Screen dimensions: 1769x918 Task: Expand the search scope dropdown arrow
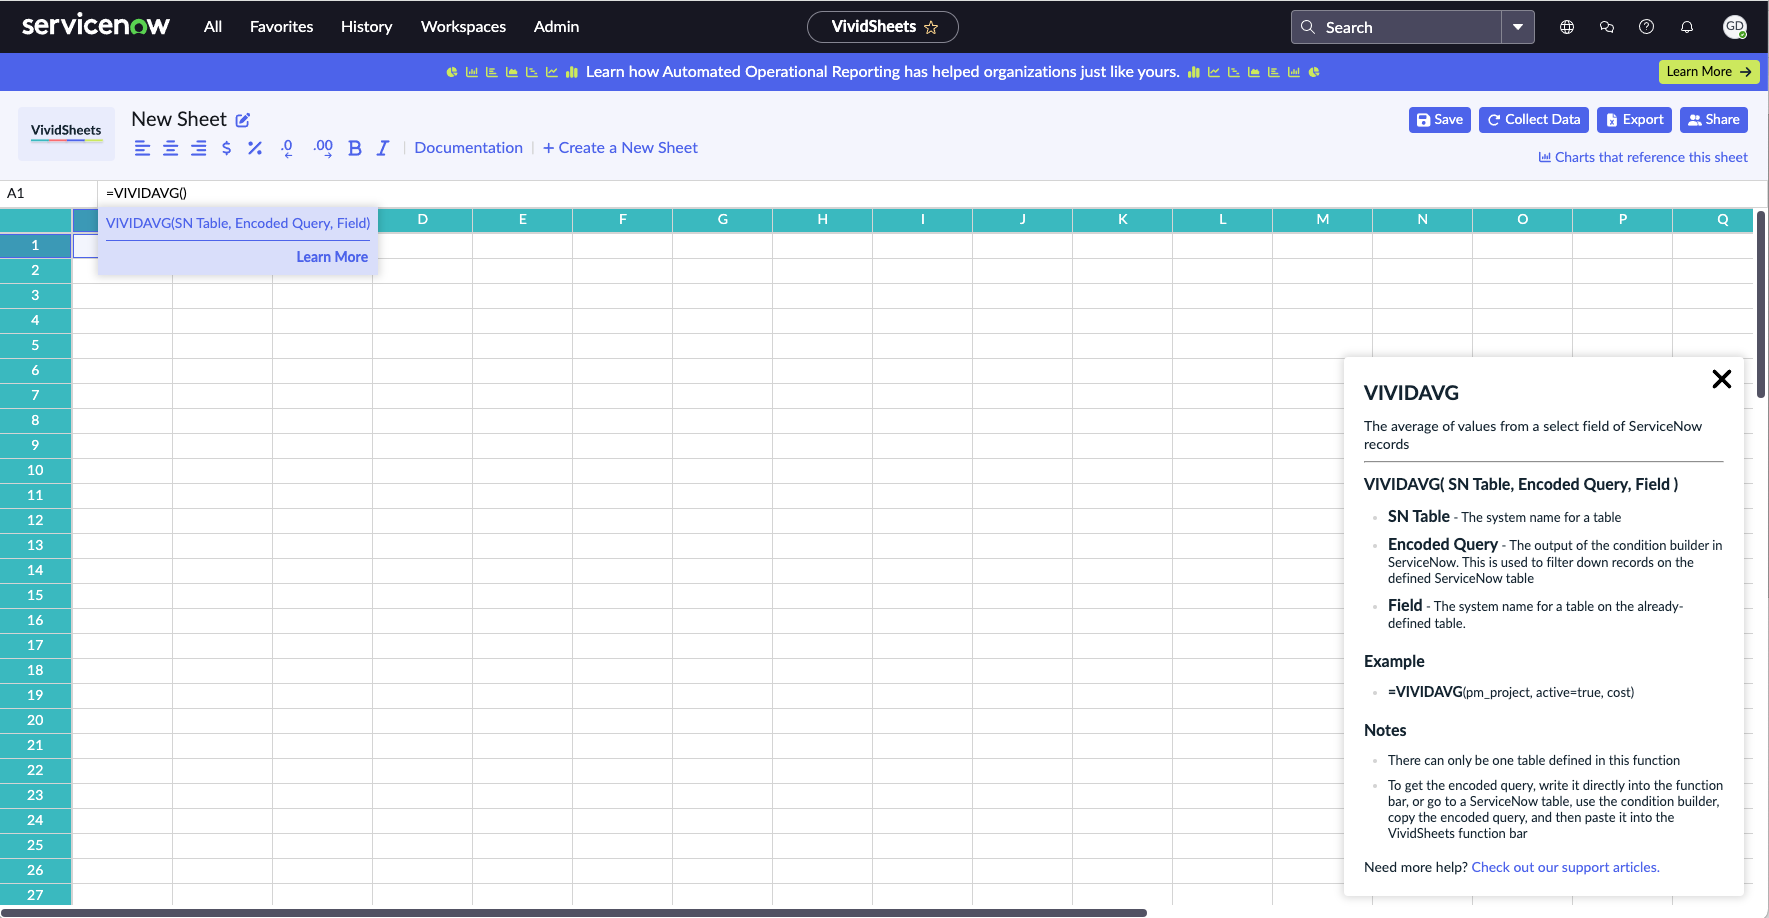(1518, 27)
